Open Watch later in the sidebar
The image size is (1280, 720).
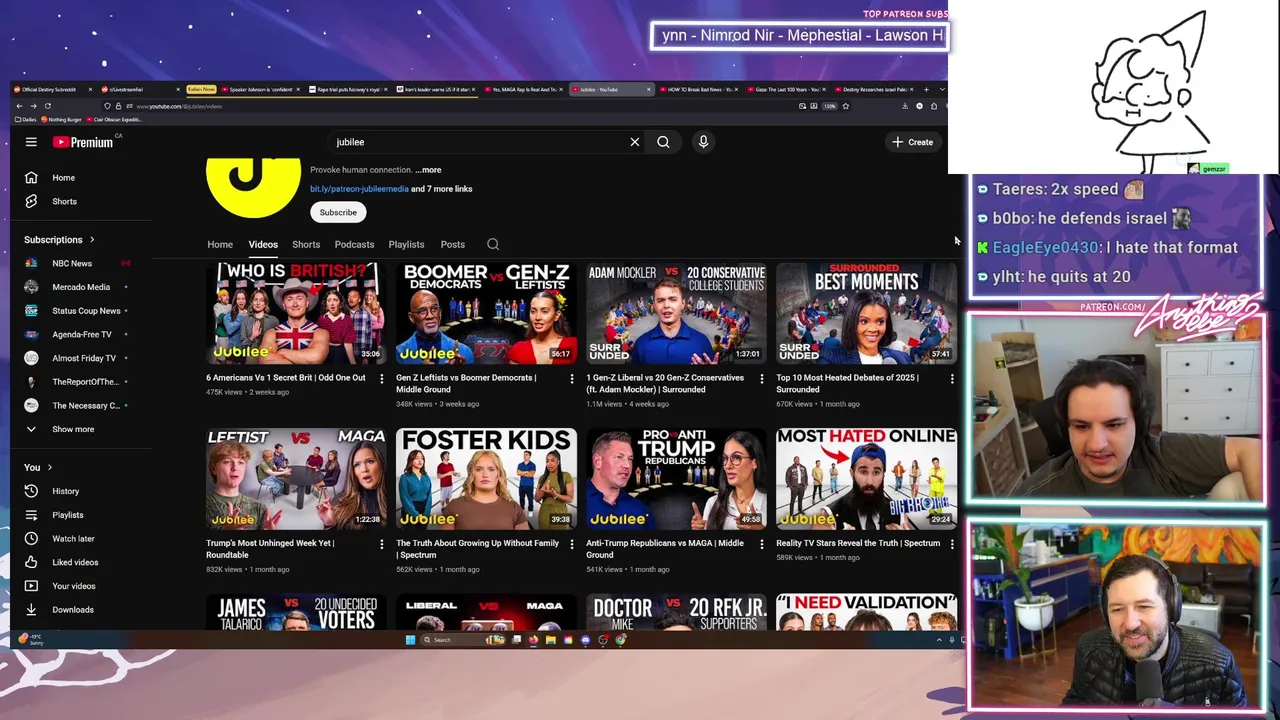tap(72, 538)
